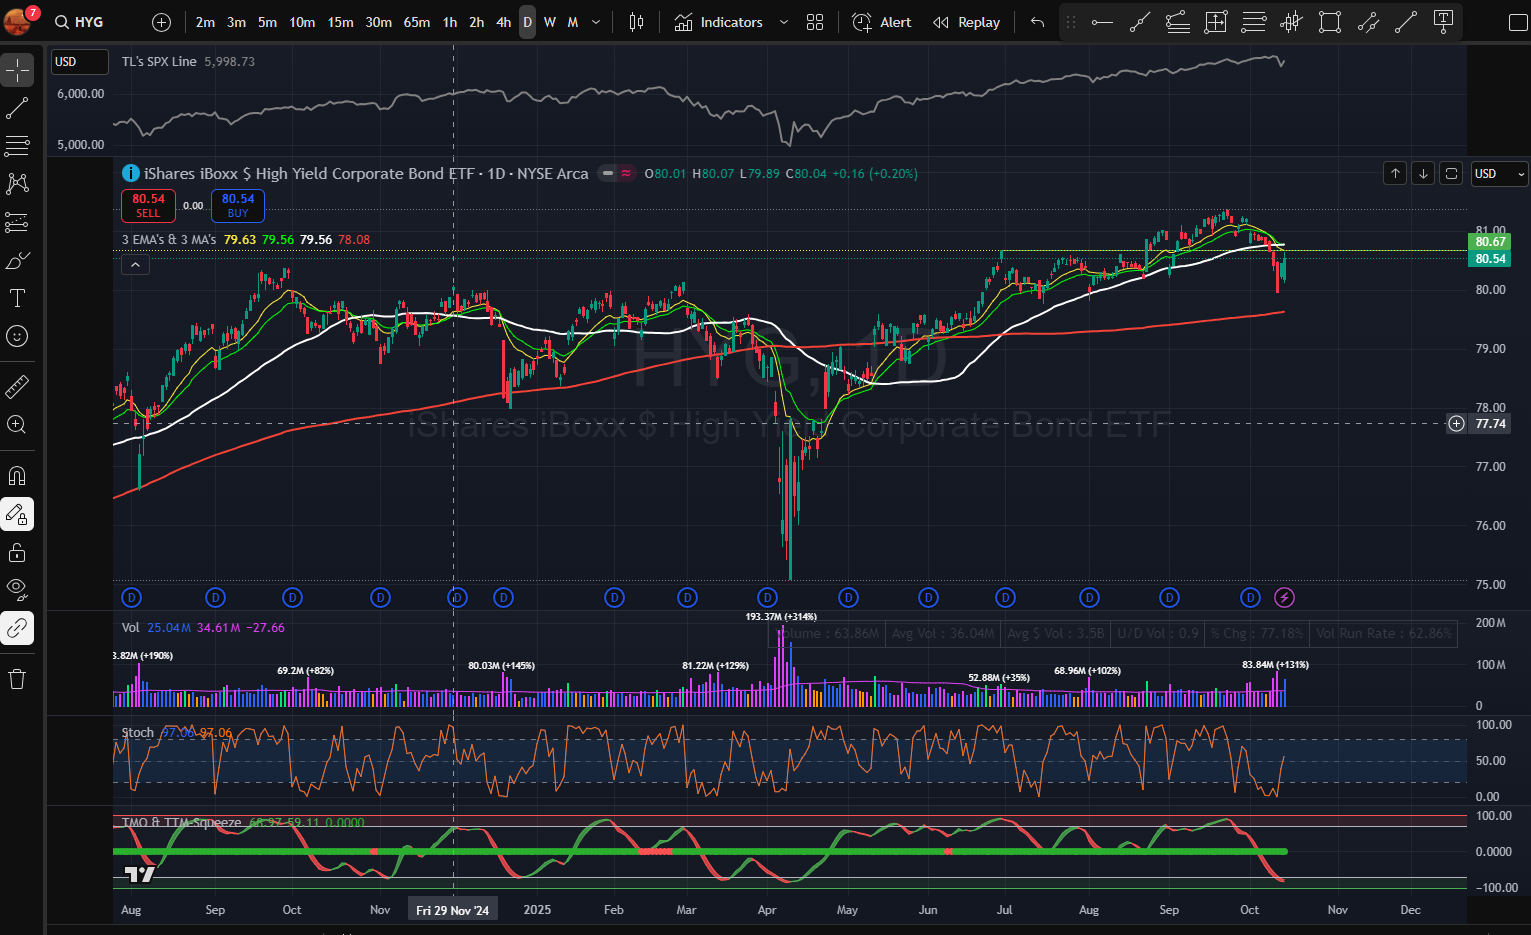The image size is (1531, 935).
Task: Open the candlestick chart type selector
Action: coord(636,22)
